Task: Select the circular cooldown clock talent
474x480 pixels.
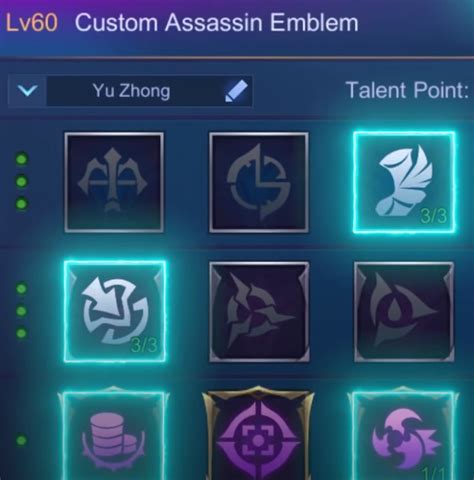Action: pos(259,182)
